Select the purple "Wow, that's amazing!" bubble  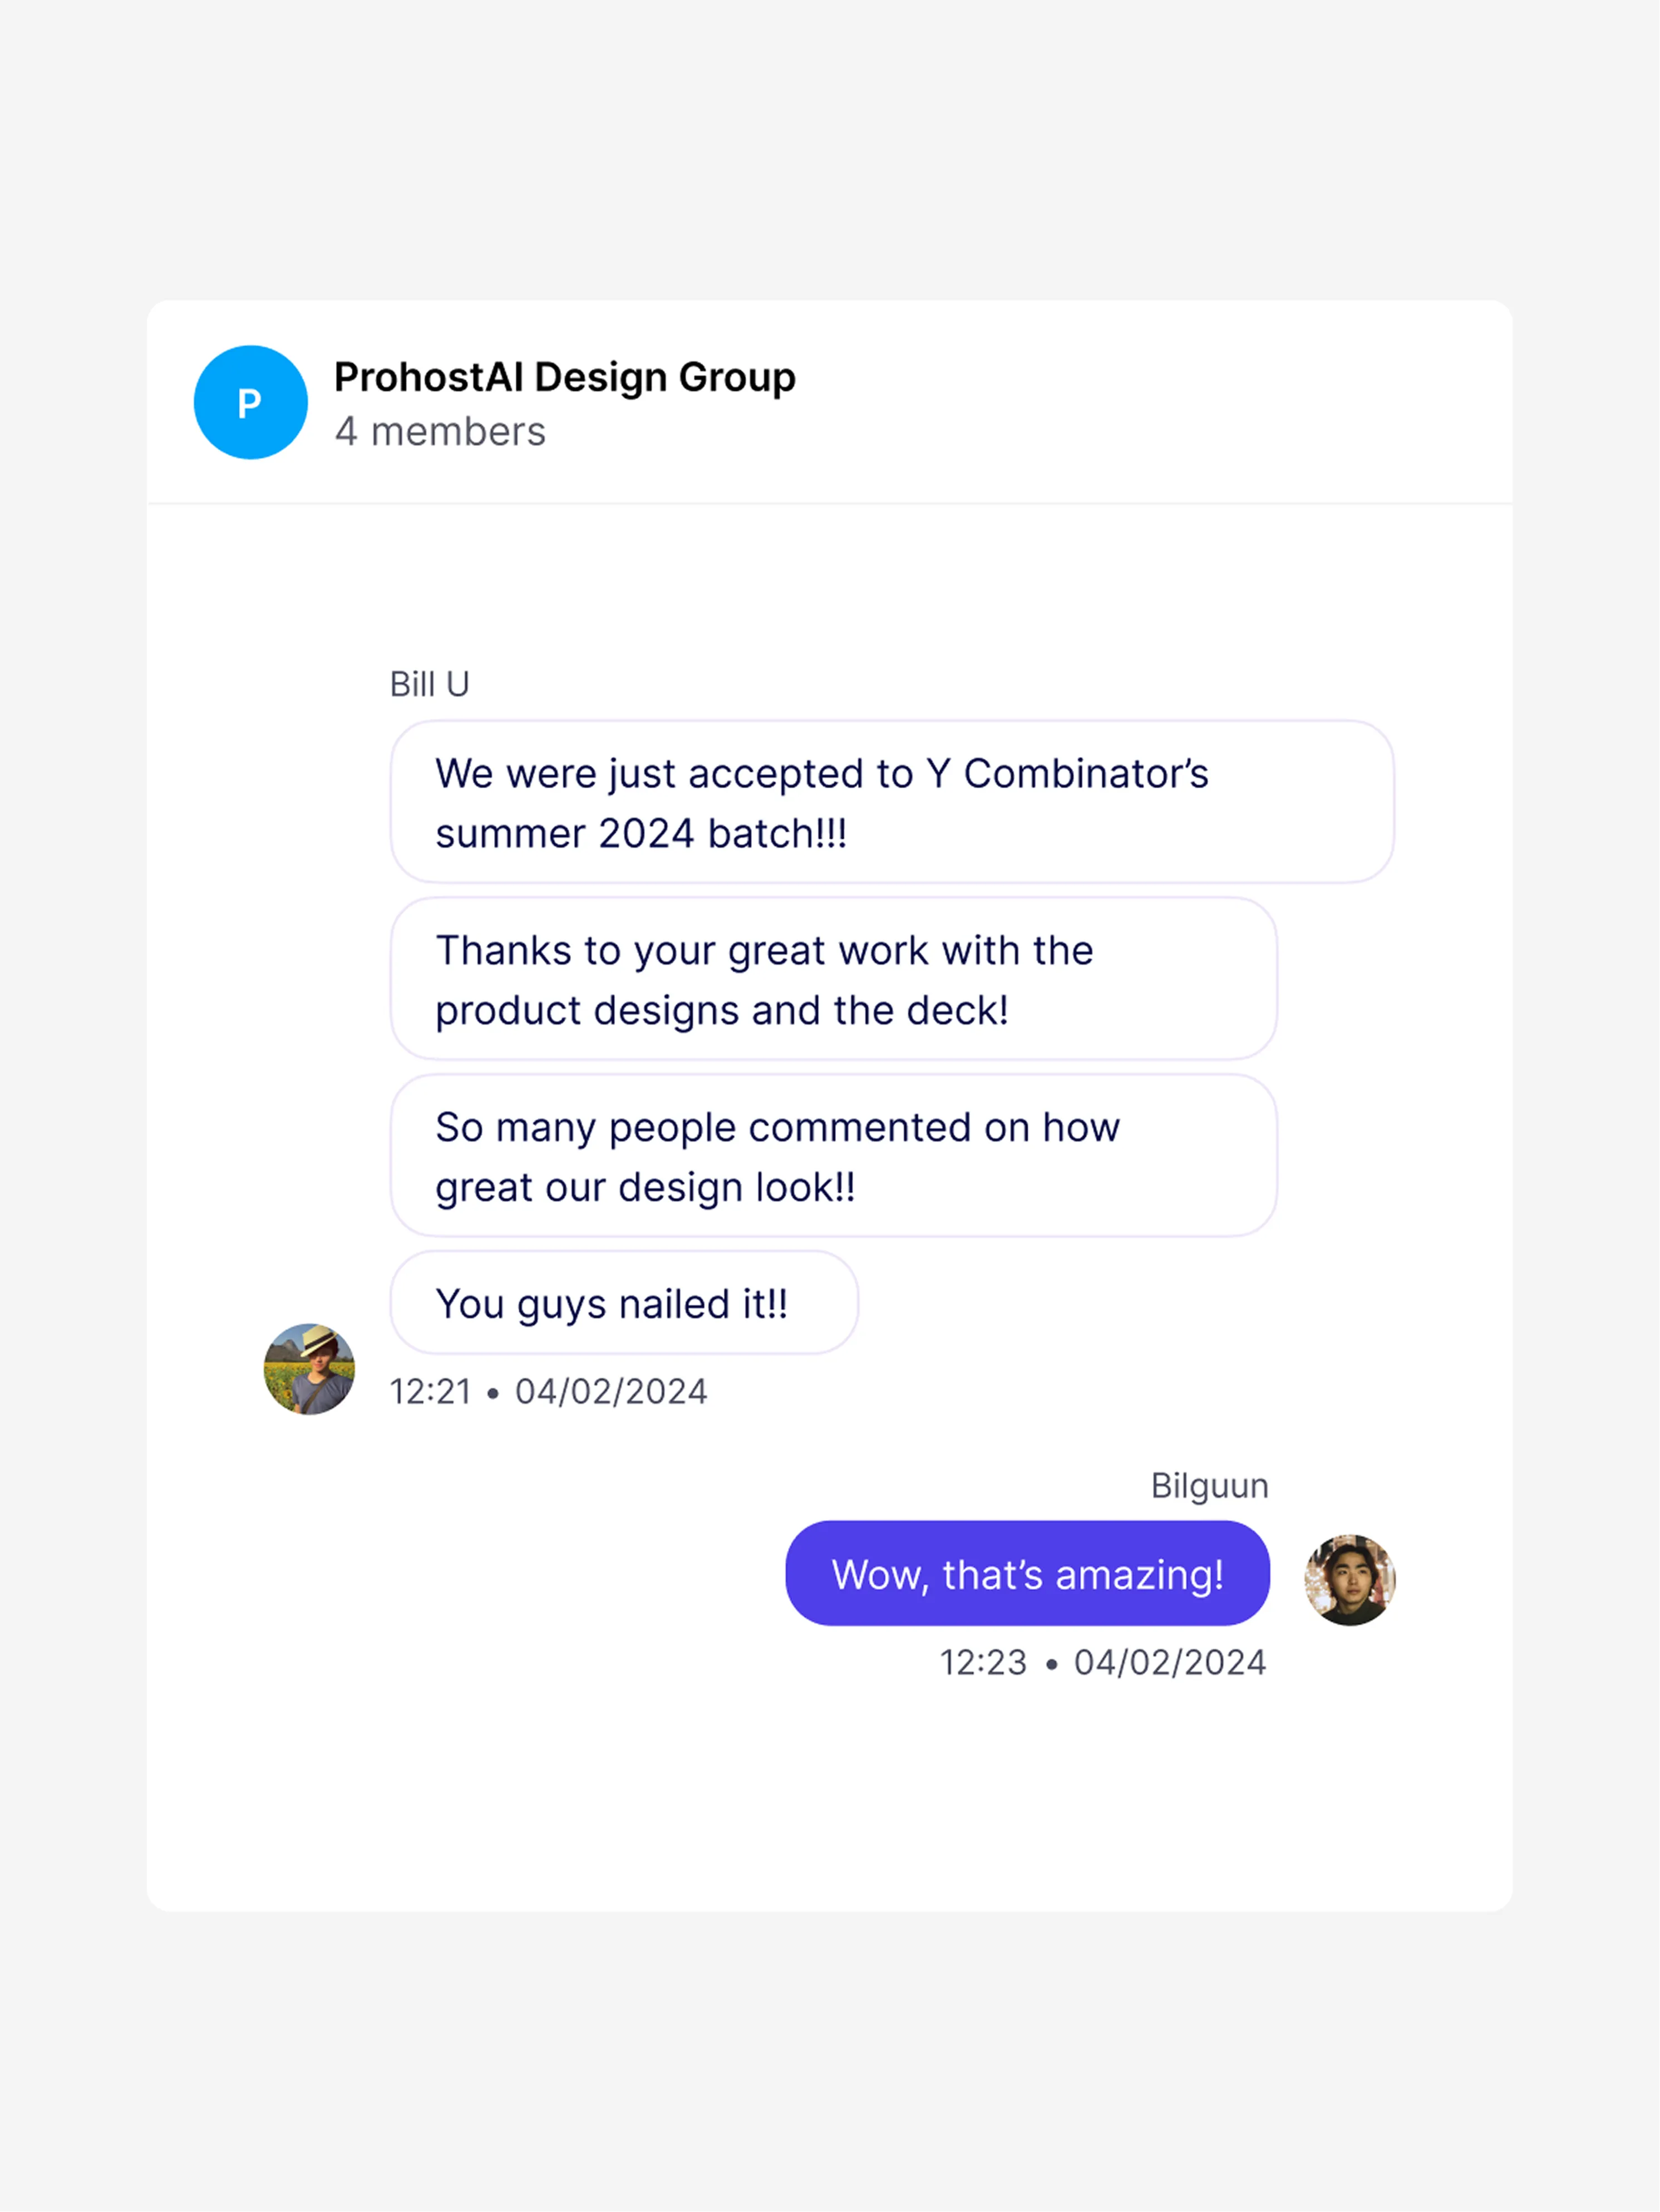pos(1027,1574)
